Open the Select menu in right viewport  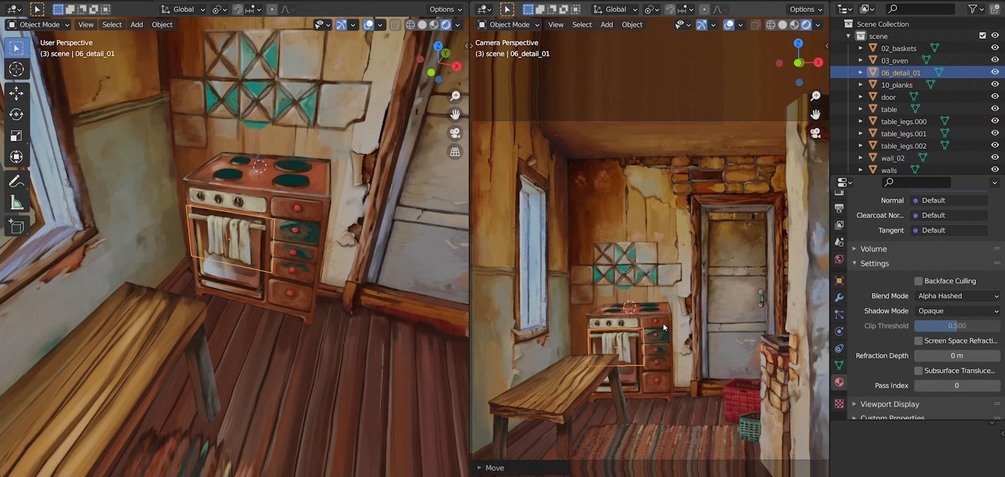point(582,24)
